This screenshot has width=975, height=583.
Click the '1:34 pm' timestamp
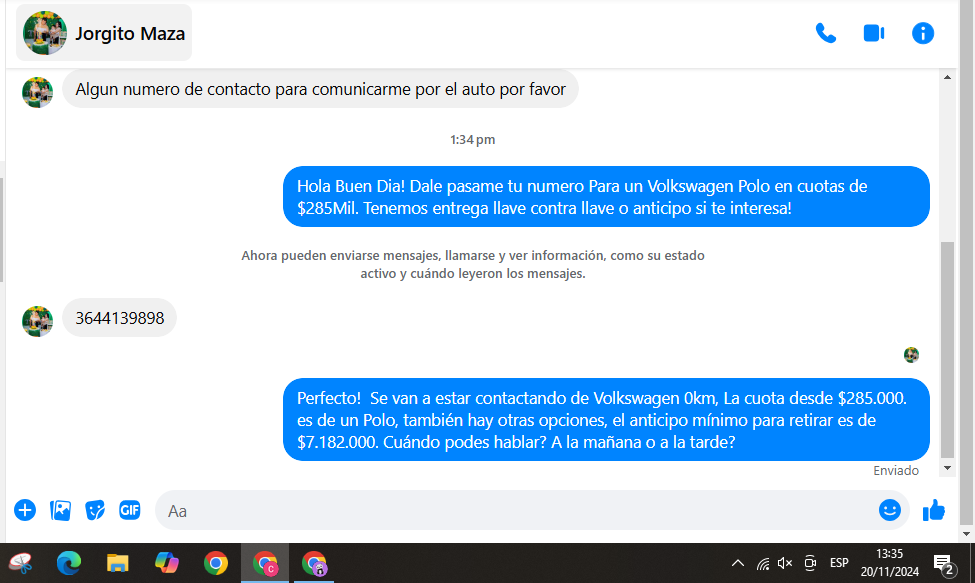tap(473, 140)
